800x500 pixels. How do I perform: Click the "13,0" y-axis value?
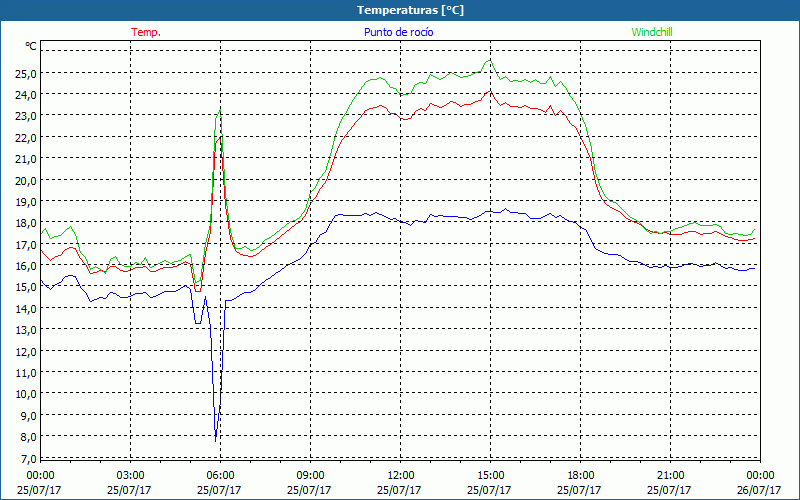pyautogui.click(x=26, y=330)
